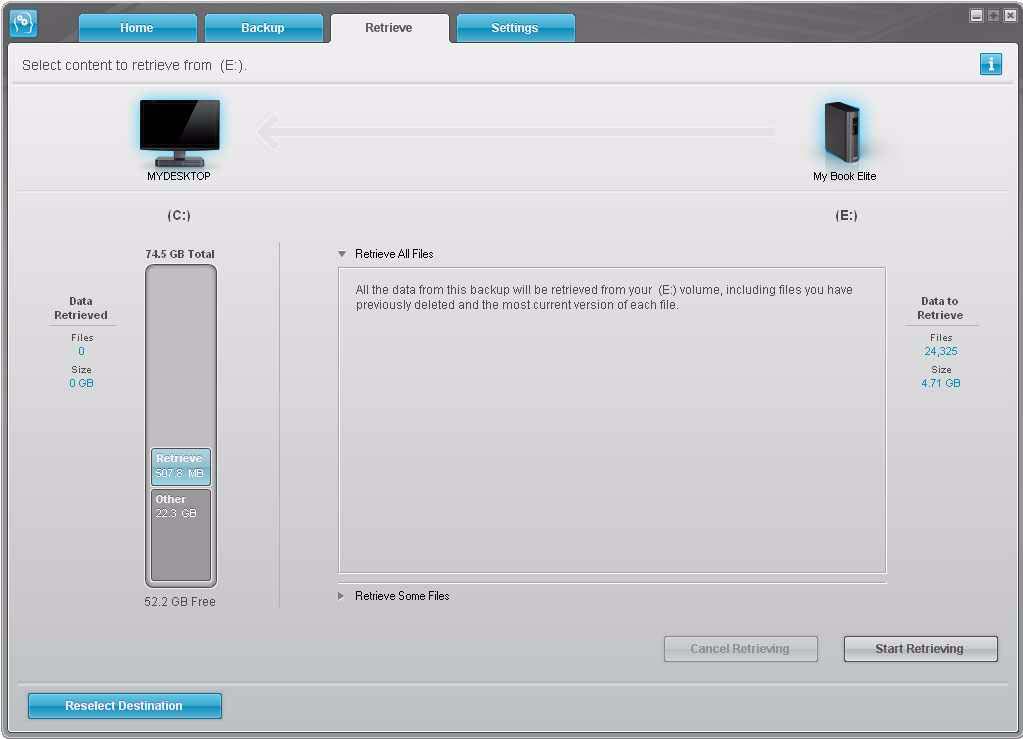
Task: Open the Retrieve tab
Action: pos(389,27)
